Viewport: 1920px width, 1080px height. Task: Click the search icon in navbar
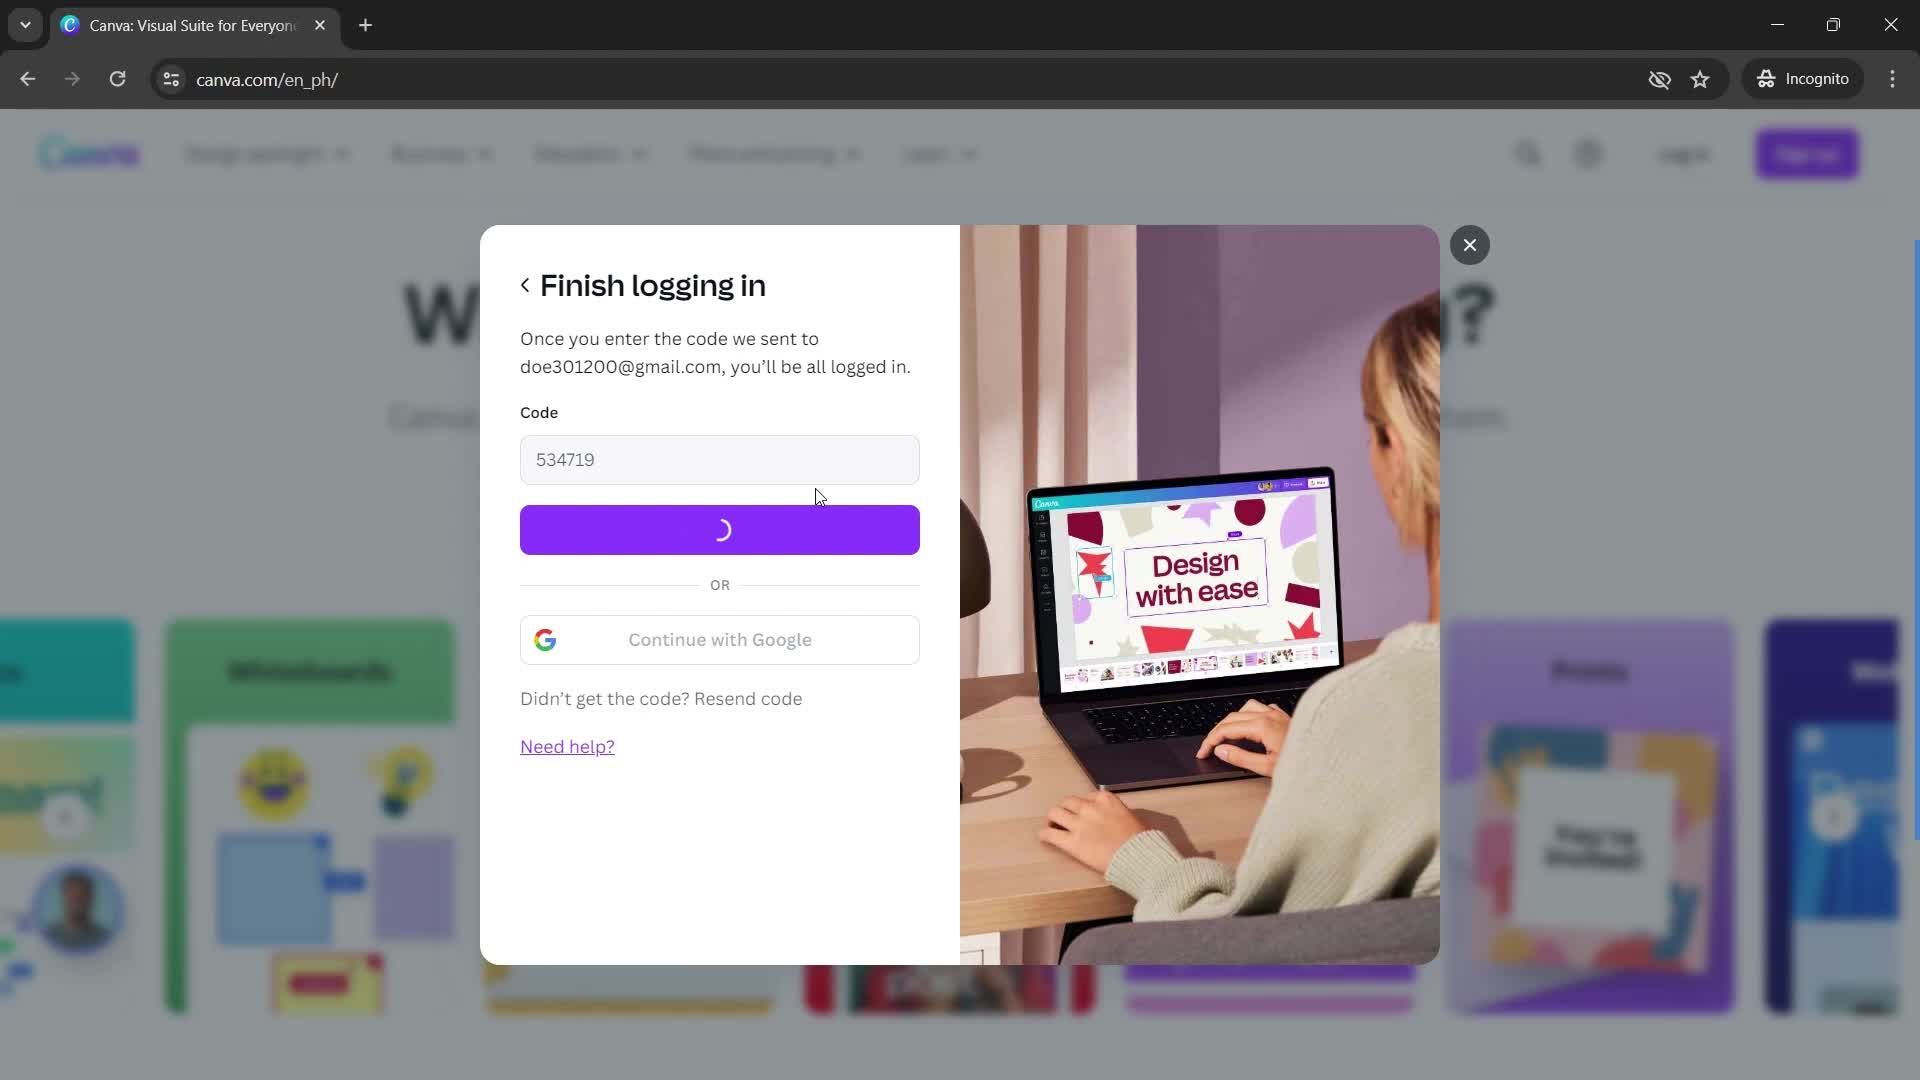pos(1530,153)
